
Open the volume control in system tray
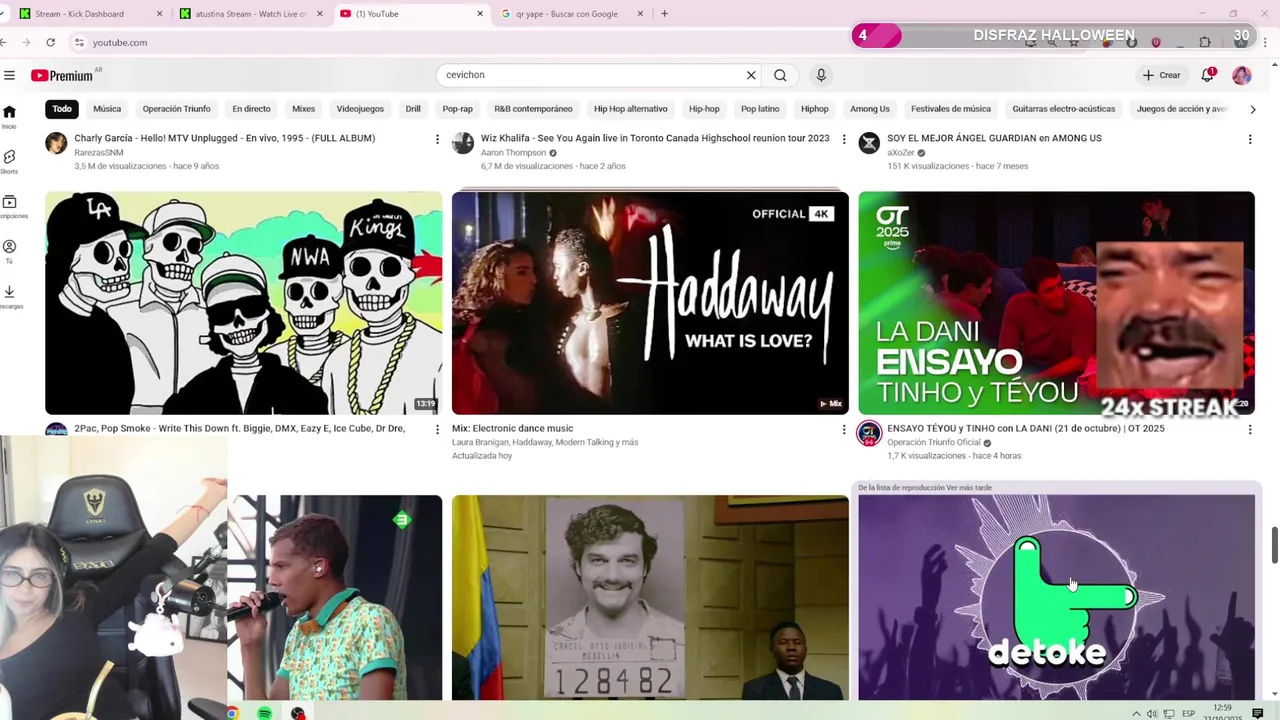click(x=1152, y=714)
